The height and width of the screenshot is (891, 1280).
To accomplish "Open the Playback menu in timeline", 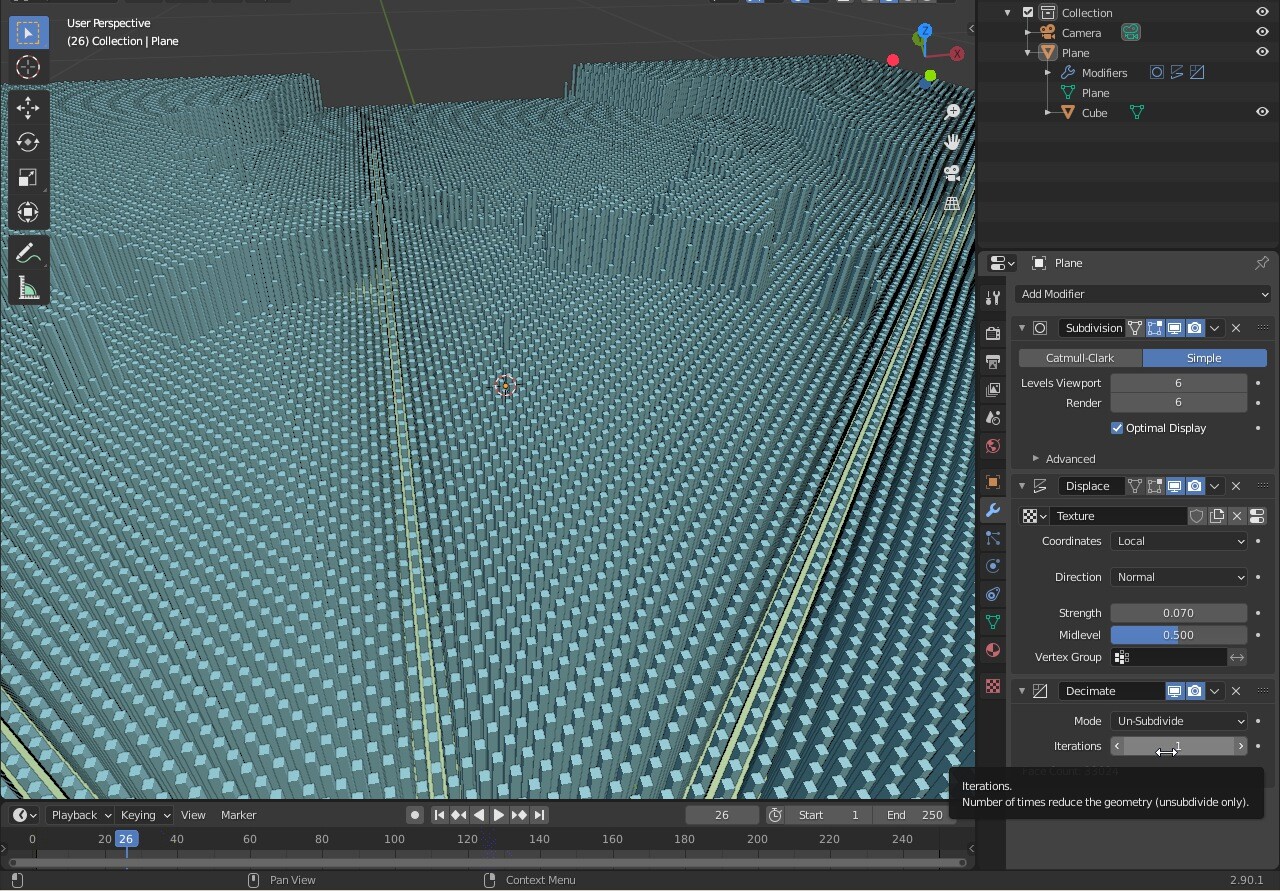I will click(80, 815).
